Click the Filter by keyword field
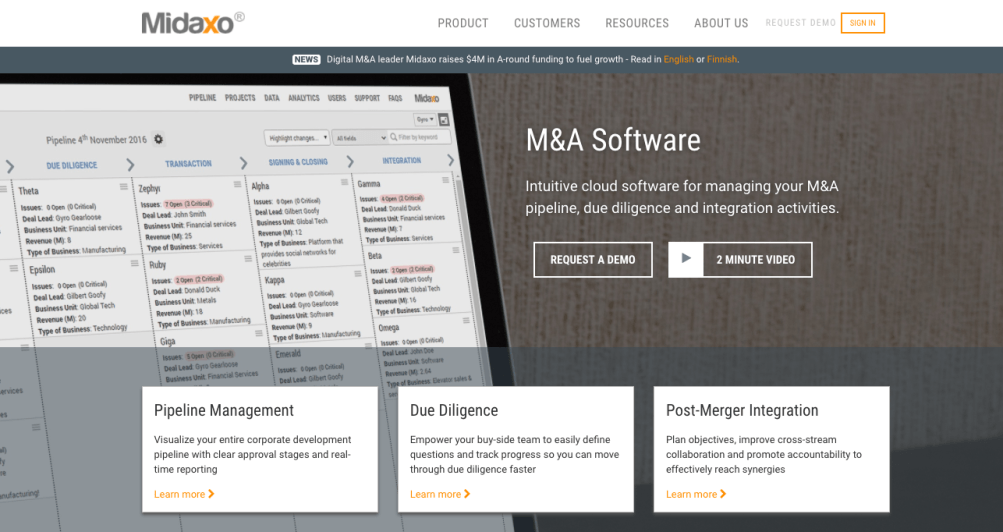Screen dimensions: 1003x532 [x=419, y=137]
